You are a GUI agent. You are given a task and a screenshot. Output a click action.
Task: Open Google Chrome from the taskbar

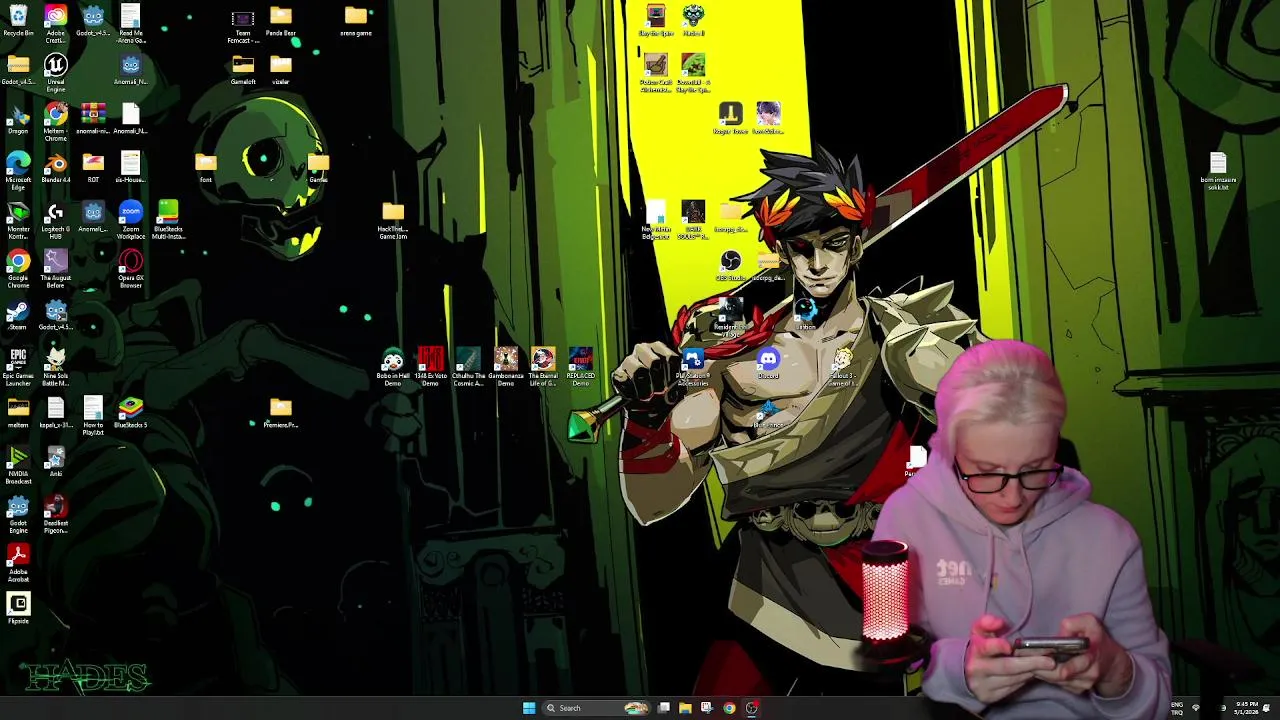[x=729, y=708]
